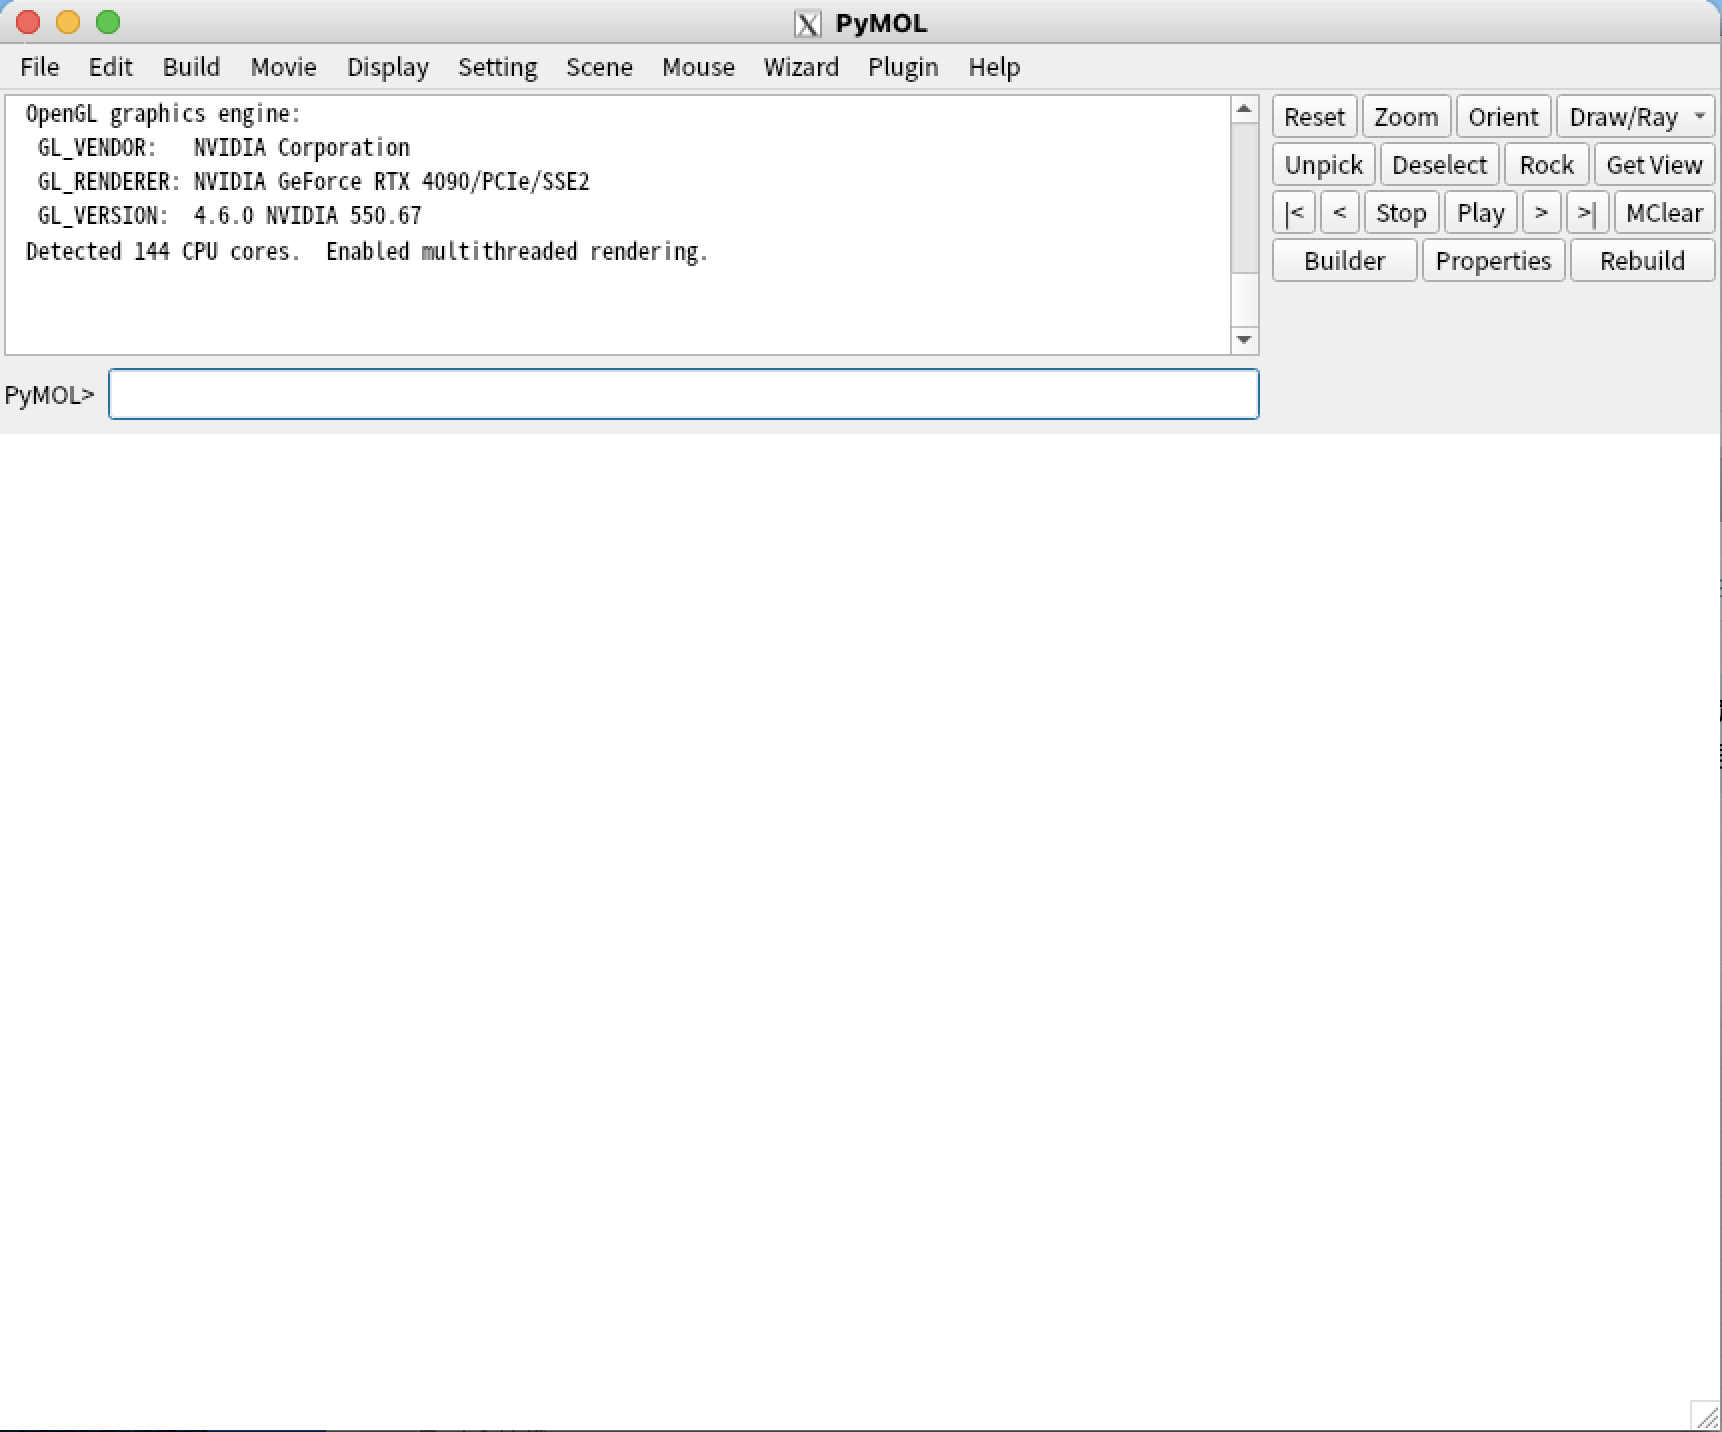Viewport: 1722px width, 1432px height.
Task: Click the log scrollbar up arrow
Action: coord(1244,109)
